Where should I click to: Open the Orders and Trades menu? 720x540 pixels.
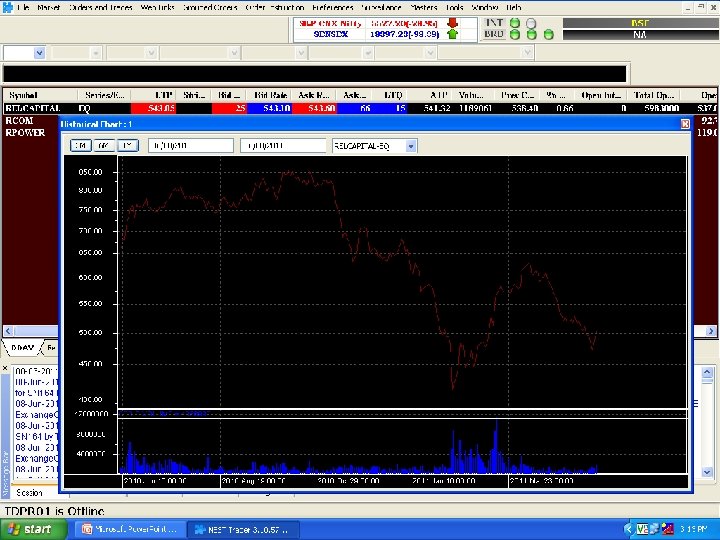(x=101, y=7)
